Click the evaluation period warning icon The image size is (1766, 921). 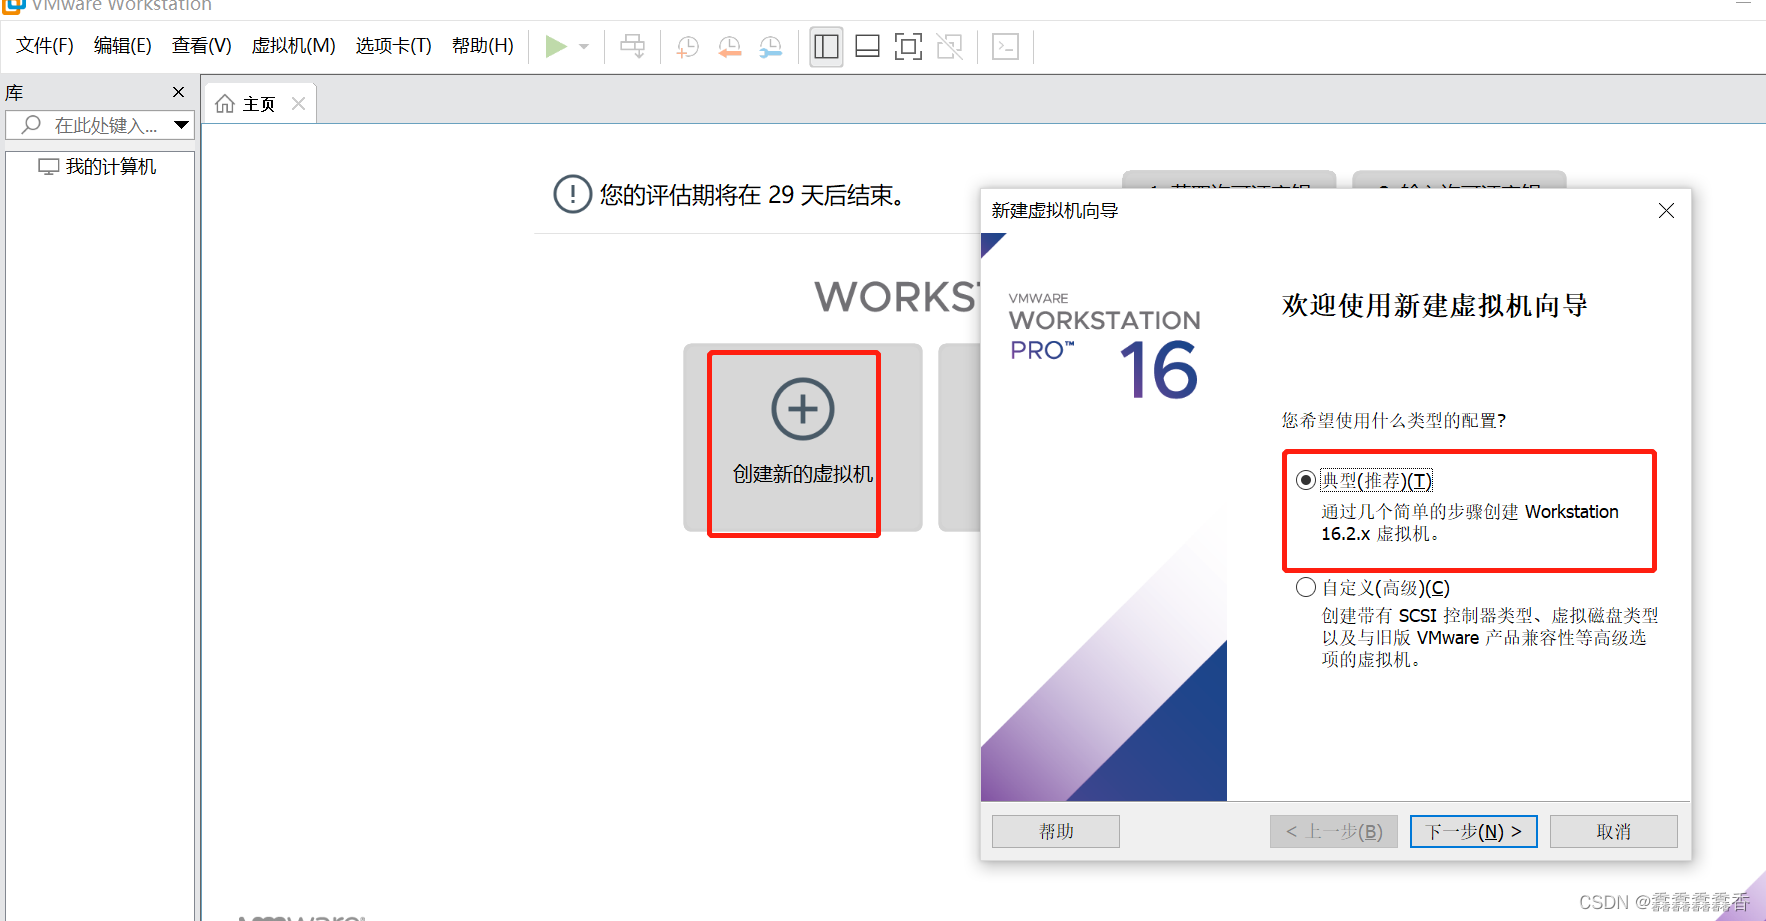[x=573, y=194]
